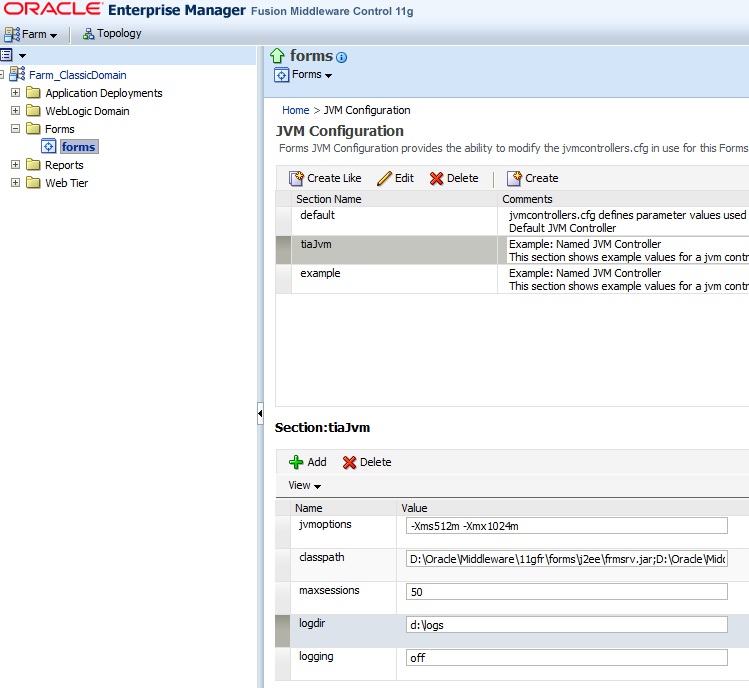
Task: Select the jvmoptions parameter name
Action: (x=325, y=525)
